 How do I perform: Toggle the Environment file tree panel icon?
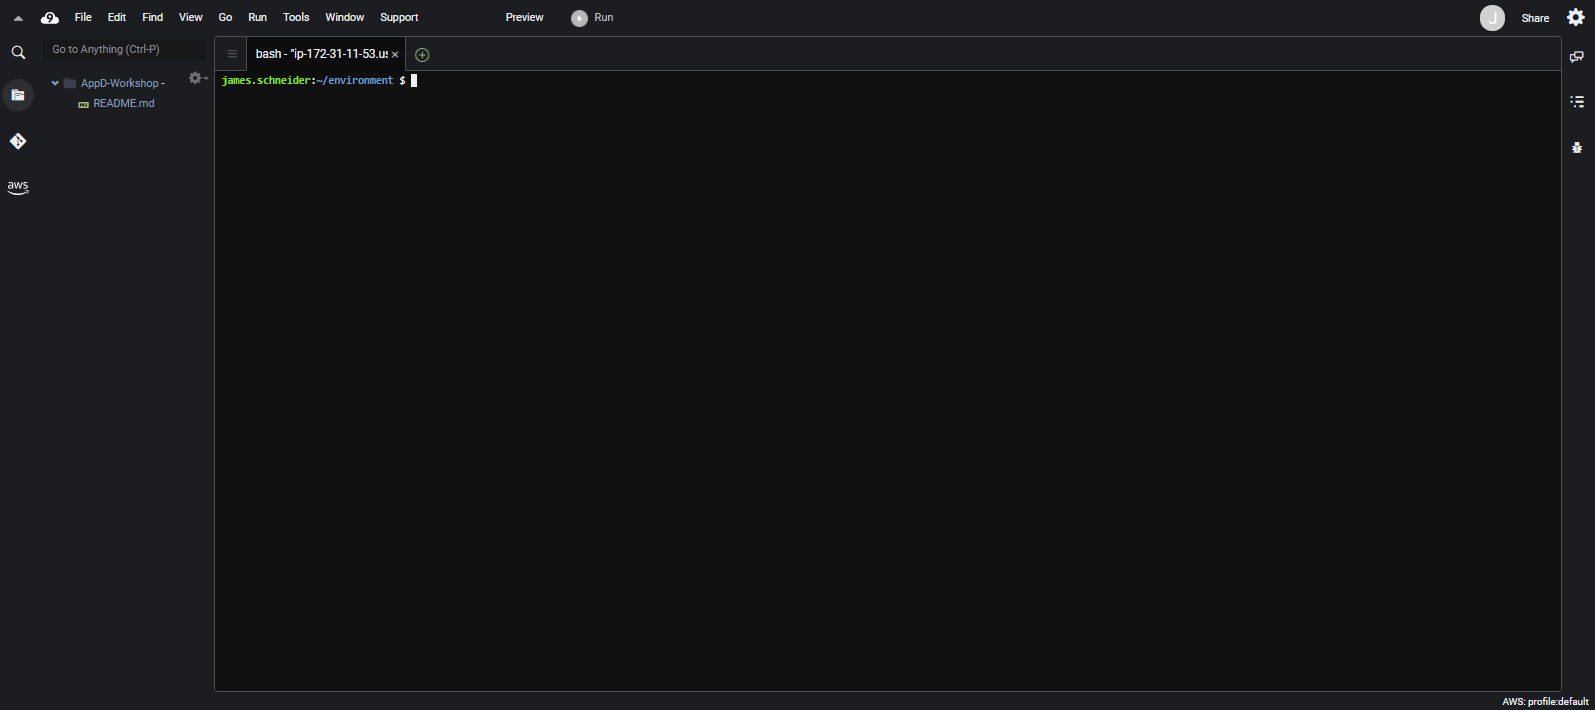tap(18, 95)
